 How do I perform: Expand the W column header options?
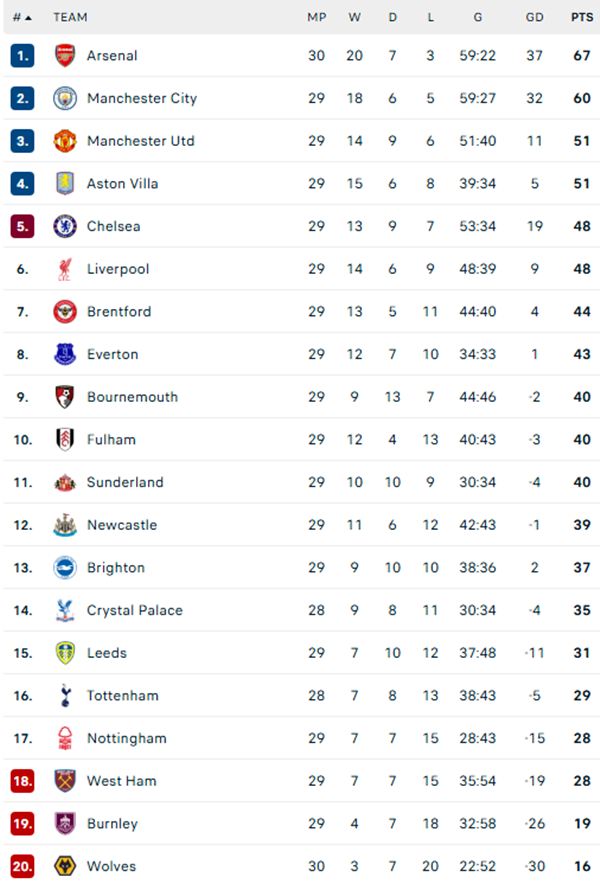[x=355, y=17]
